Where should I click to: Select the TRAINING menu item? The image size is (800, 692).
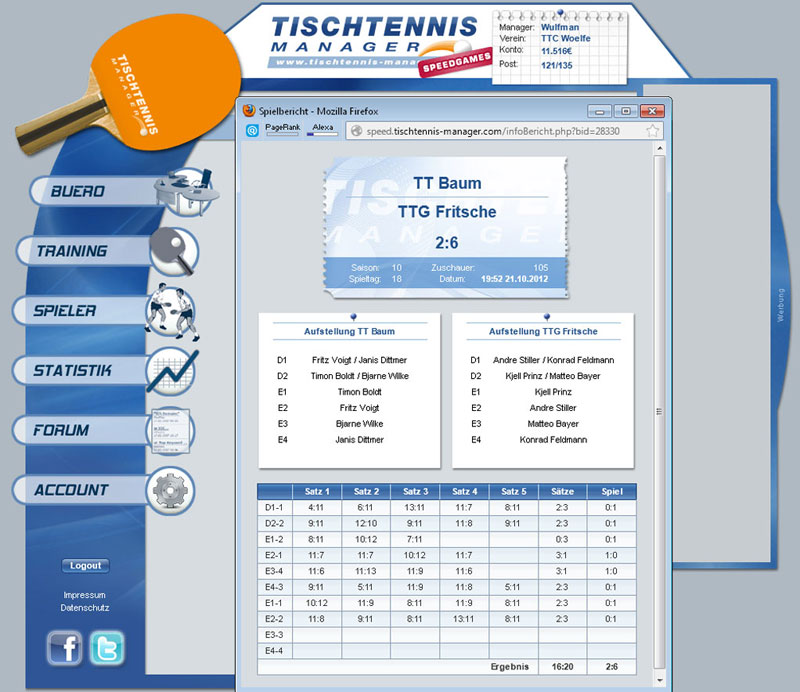pos(72,251)
